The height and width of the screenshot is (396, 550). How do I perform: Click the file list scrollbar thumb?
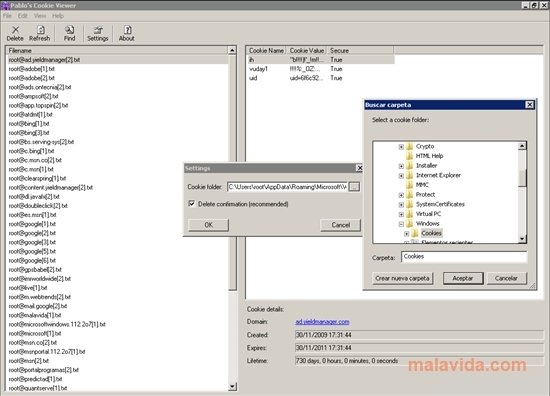tap(232, 172)
